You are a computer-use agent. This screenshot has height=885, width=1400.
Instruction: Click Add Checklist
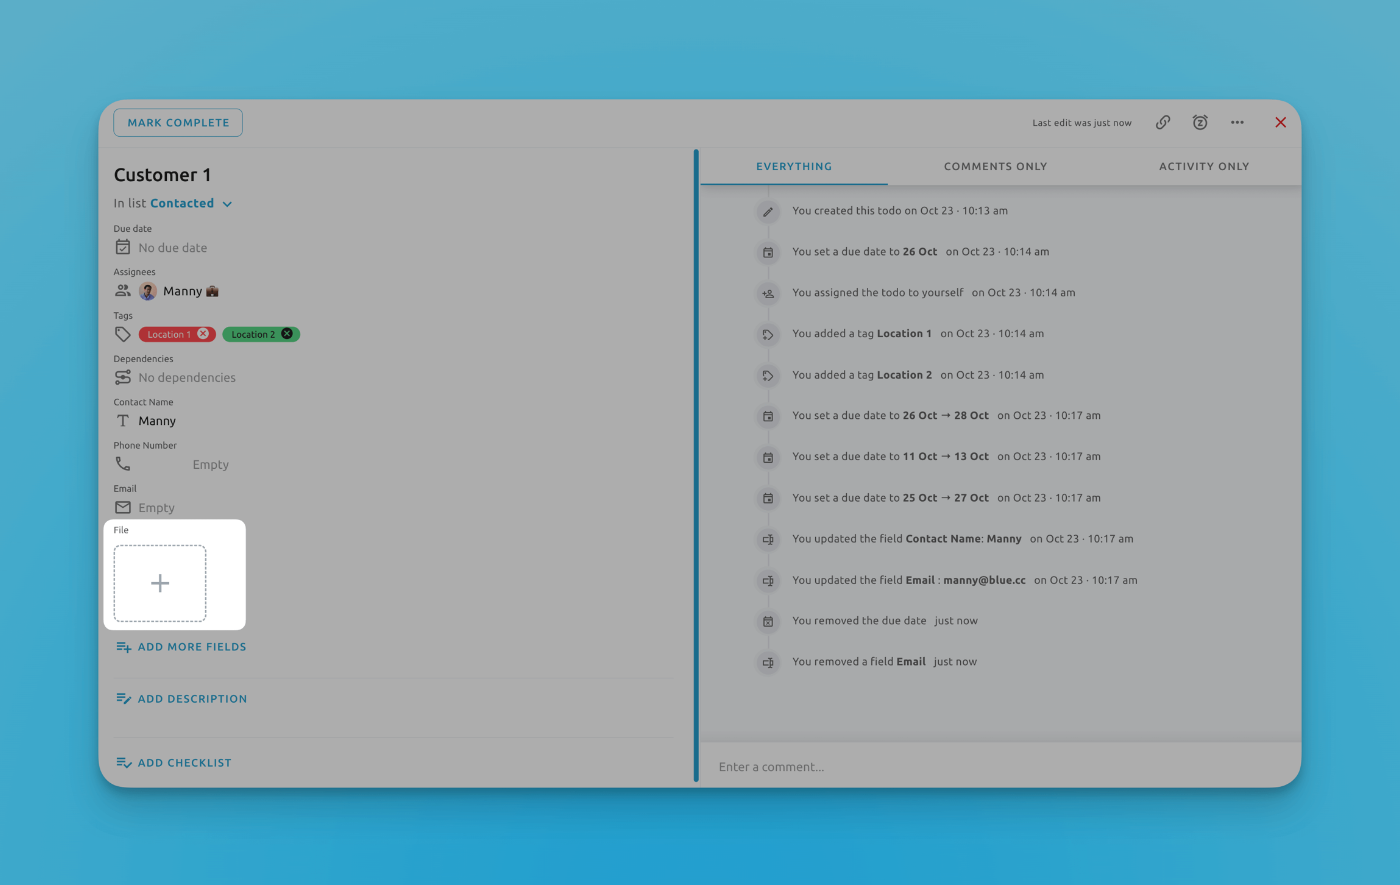tap(174, 762)
